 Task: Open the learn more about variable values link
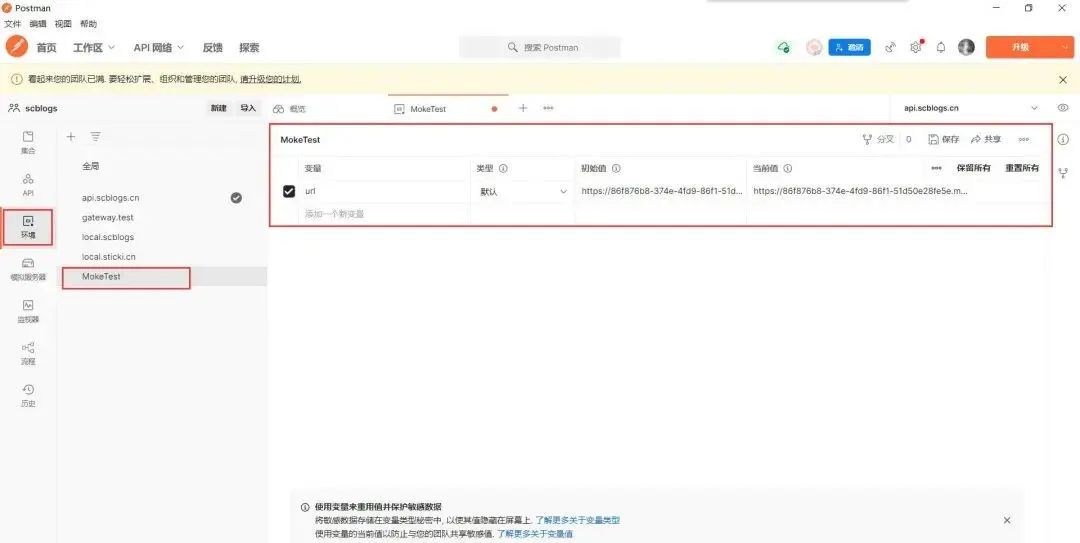click(534, 534)
